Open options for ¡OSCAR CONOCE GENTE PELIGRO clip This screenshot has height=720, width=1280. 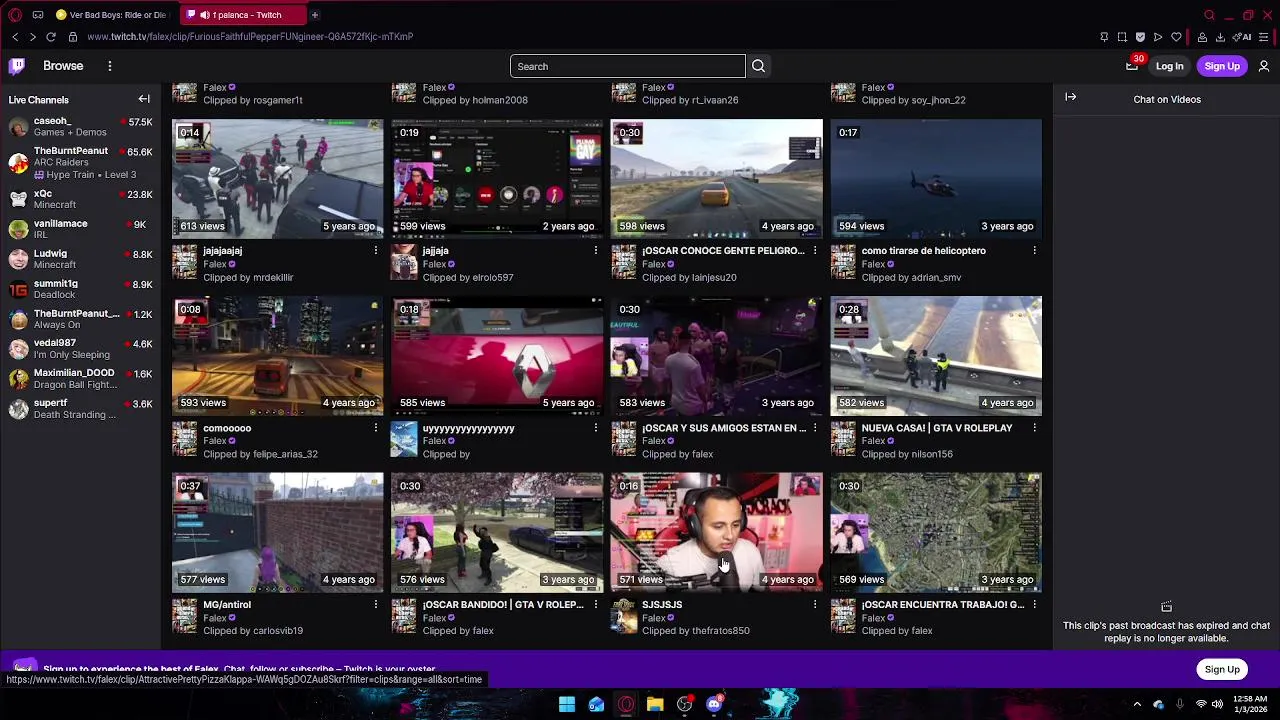coord(814,251)
